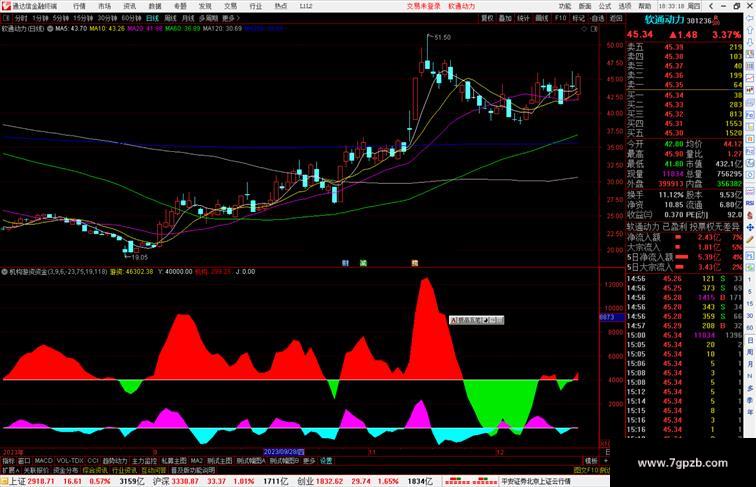Select the MACD indicator tab
The image size is (756, 487).
(43, 461)
